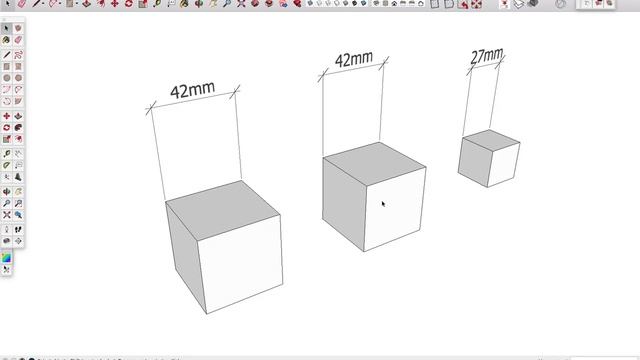Image resolution: width=640 pixels, height=360 pixels.
Task: Select the arrow Select tool in left palette
Action: pos(6,28)
